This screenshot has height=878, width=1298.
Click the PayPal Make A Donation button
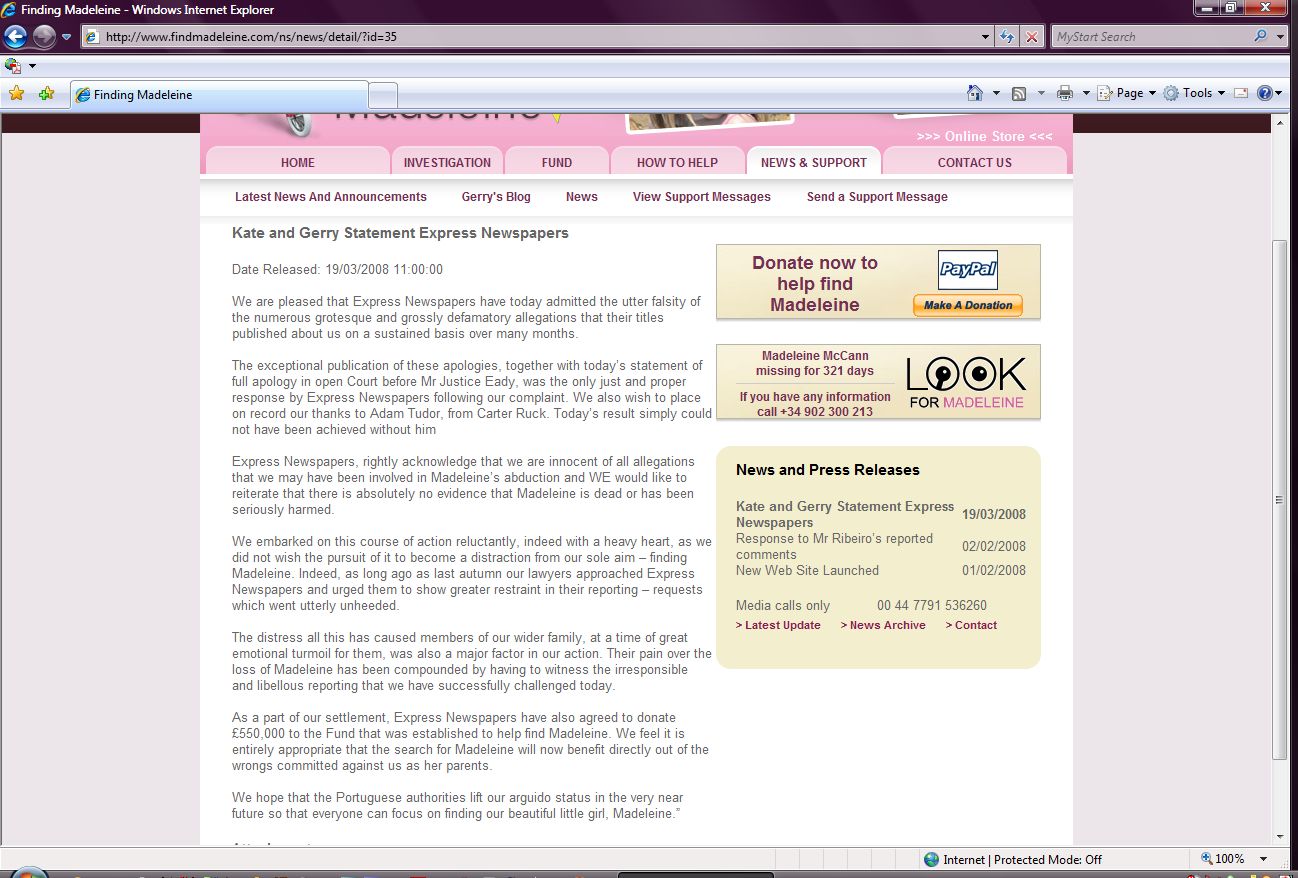point(967,306)
